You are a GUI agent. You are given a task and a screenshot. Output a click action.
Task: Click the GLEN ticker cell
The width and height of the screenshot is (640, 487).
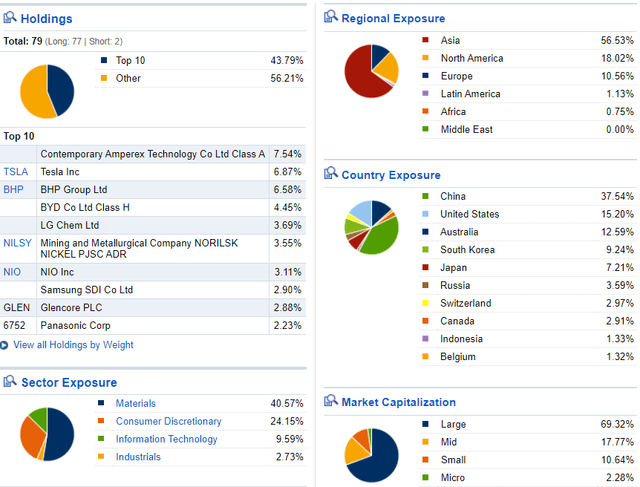tap(17, 307)
